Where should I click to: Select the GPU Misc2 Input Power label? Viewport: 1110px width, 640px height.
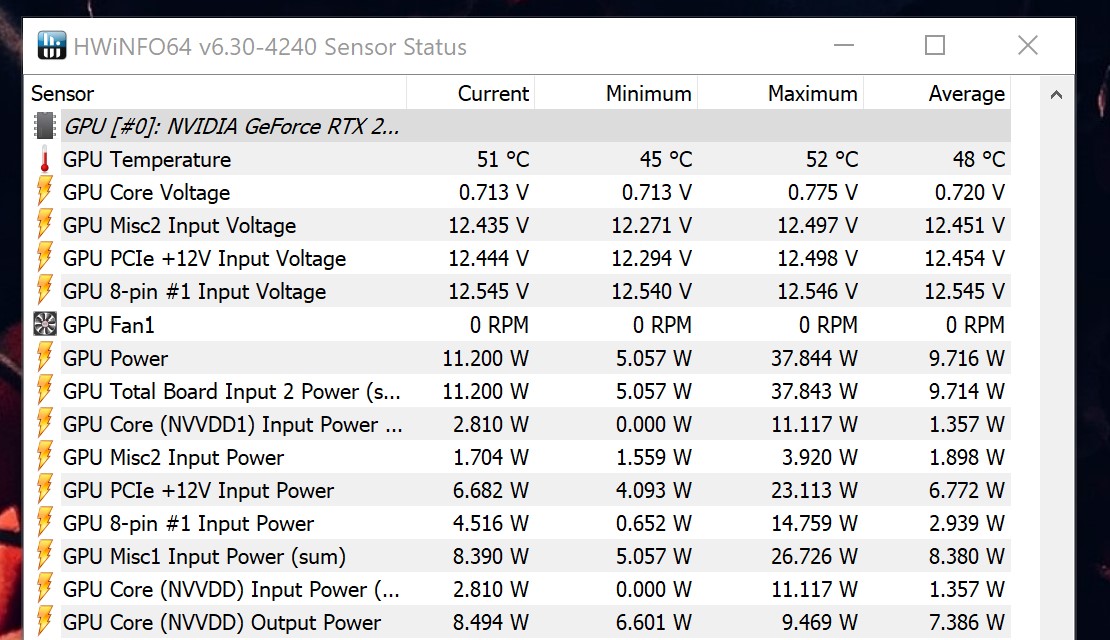[x=173, y=457]
